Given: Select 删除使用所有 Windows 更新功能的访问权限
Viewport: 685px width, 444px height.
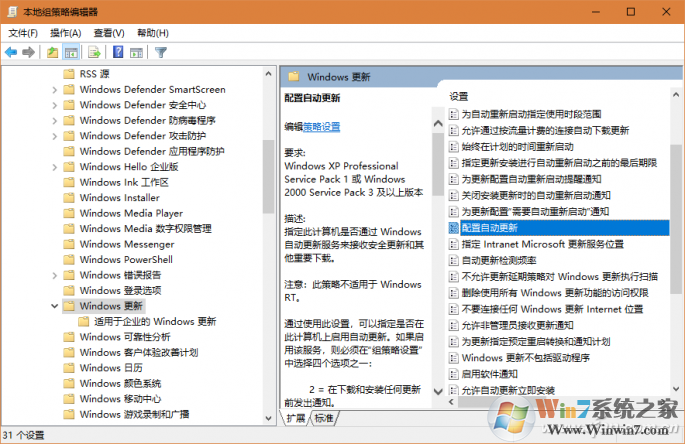Looking at the screenshot, I should pos(555,293).
